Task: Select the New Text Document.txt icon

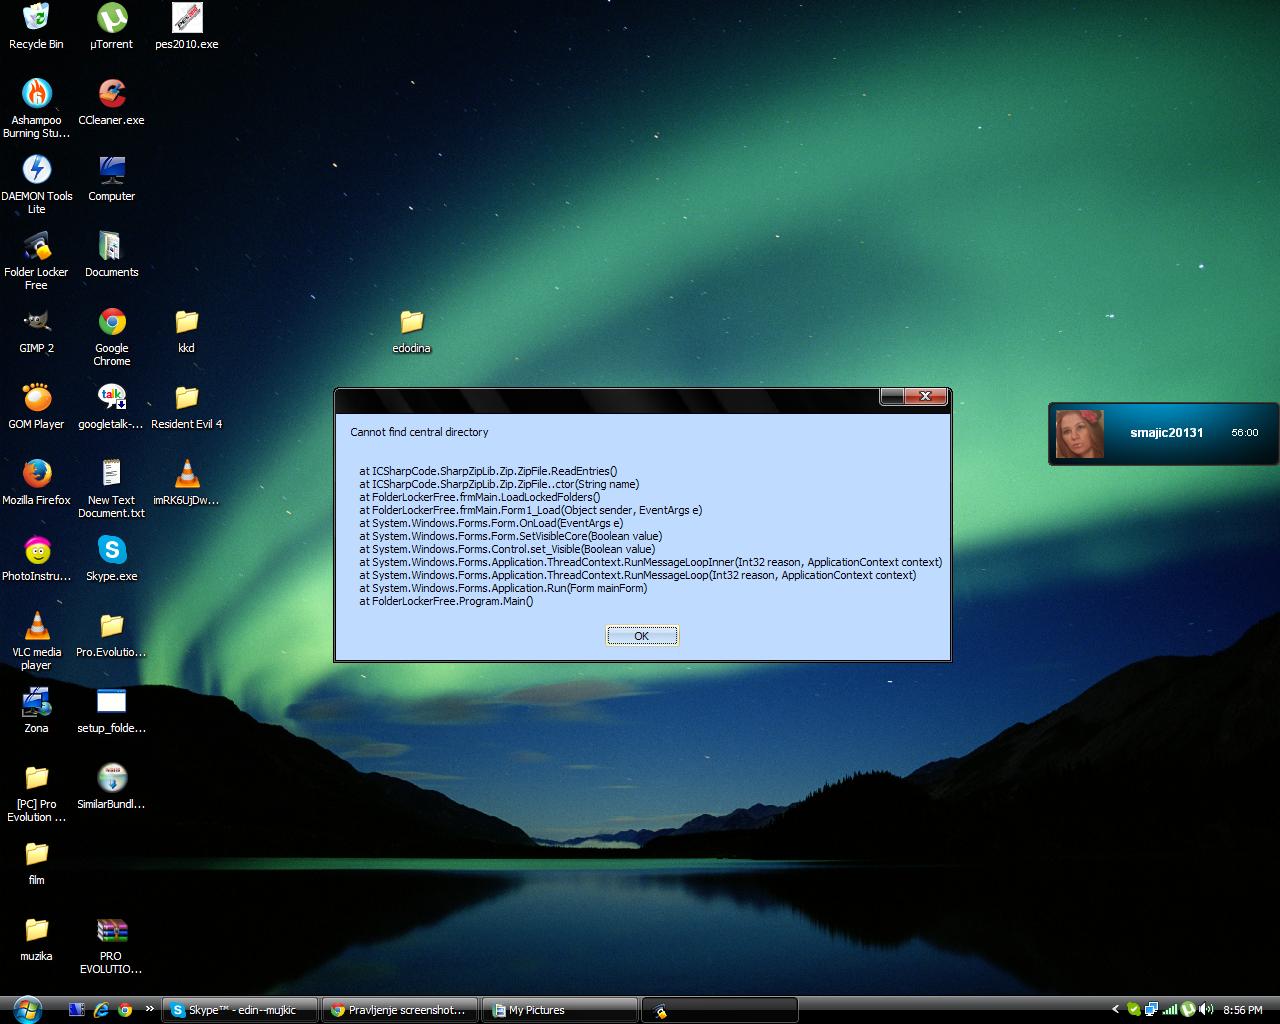Action: [112, 489]
